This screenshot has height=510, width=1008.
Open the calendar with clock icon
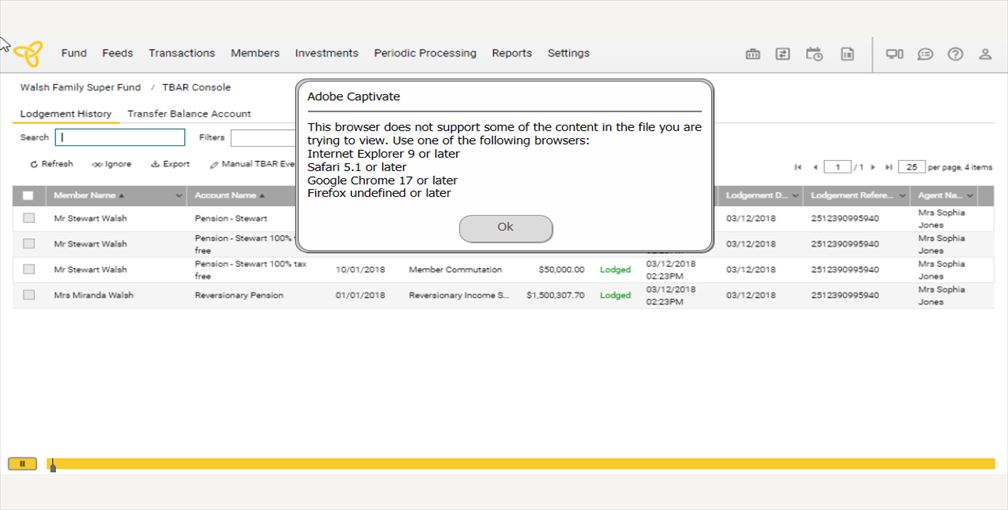click(814, 54)
